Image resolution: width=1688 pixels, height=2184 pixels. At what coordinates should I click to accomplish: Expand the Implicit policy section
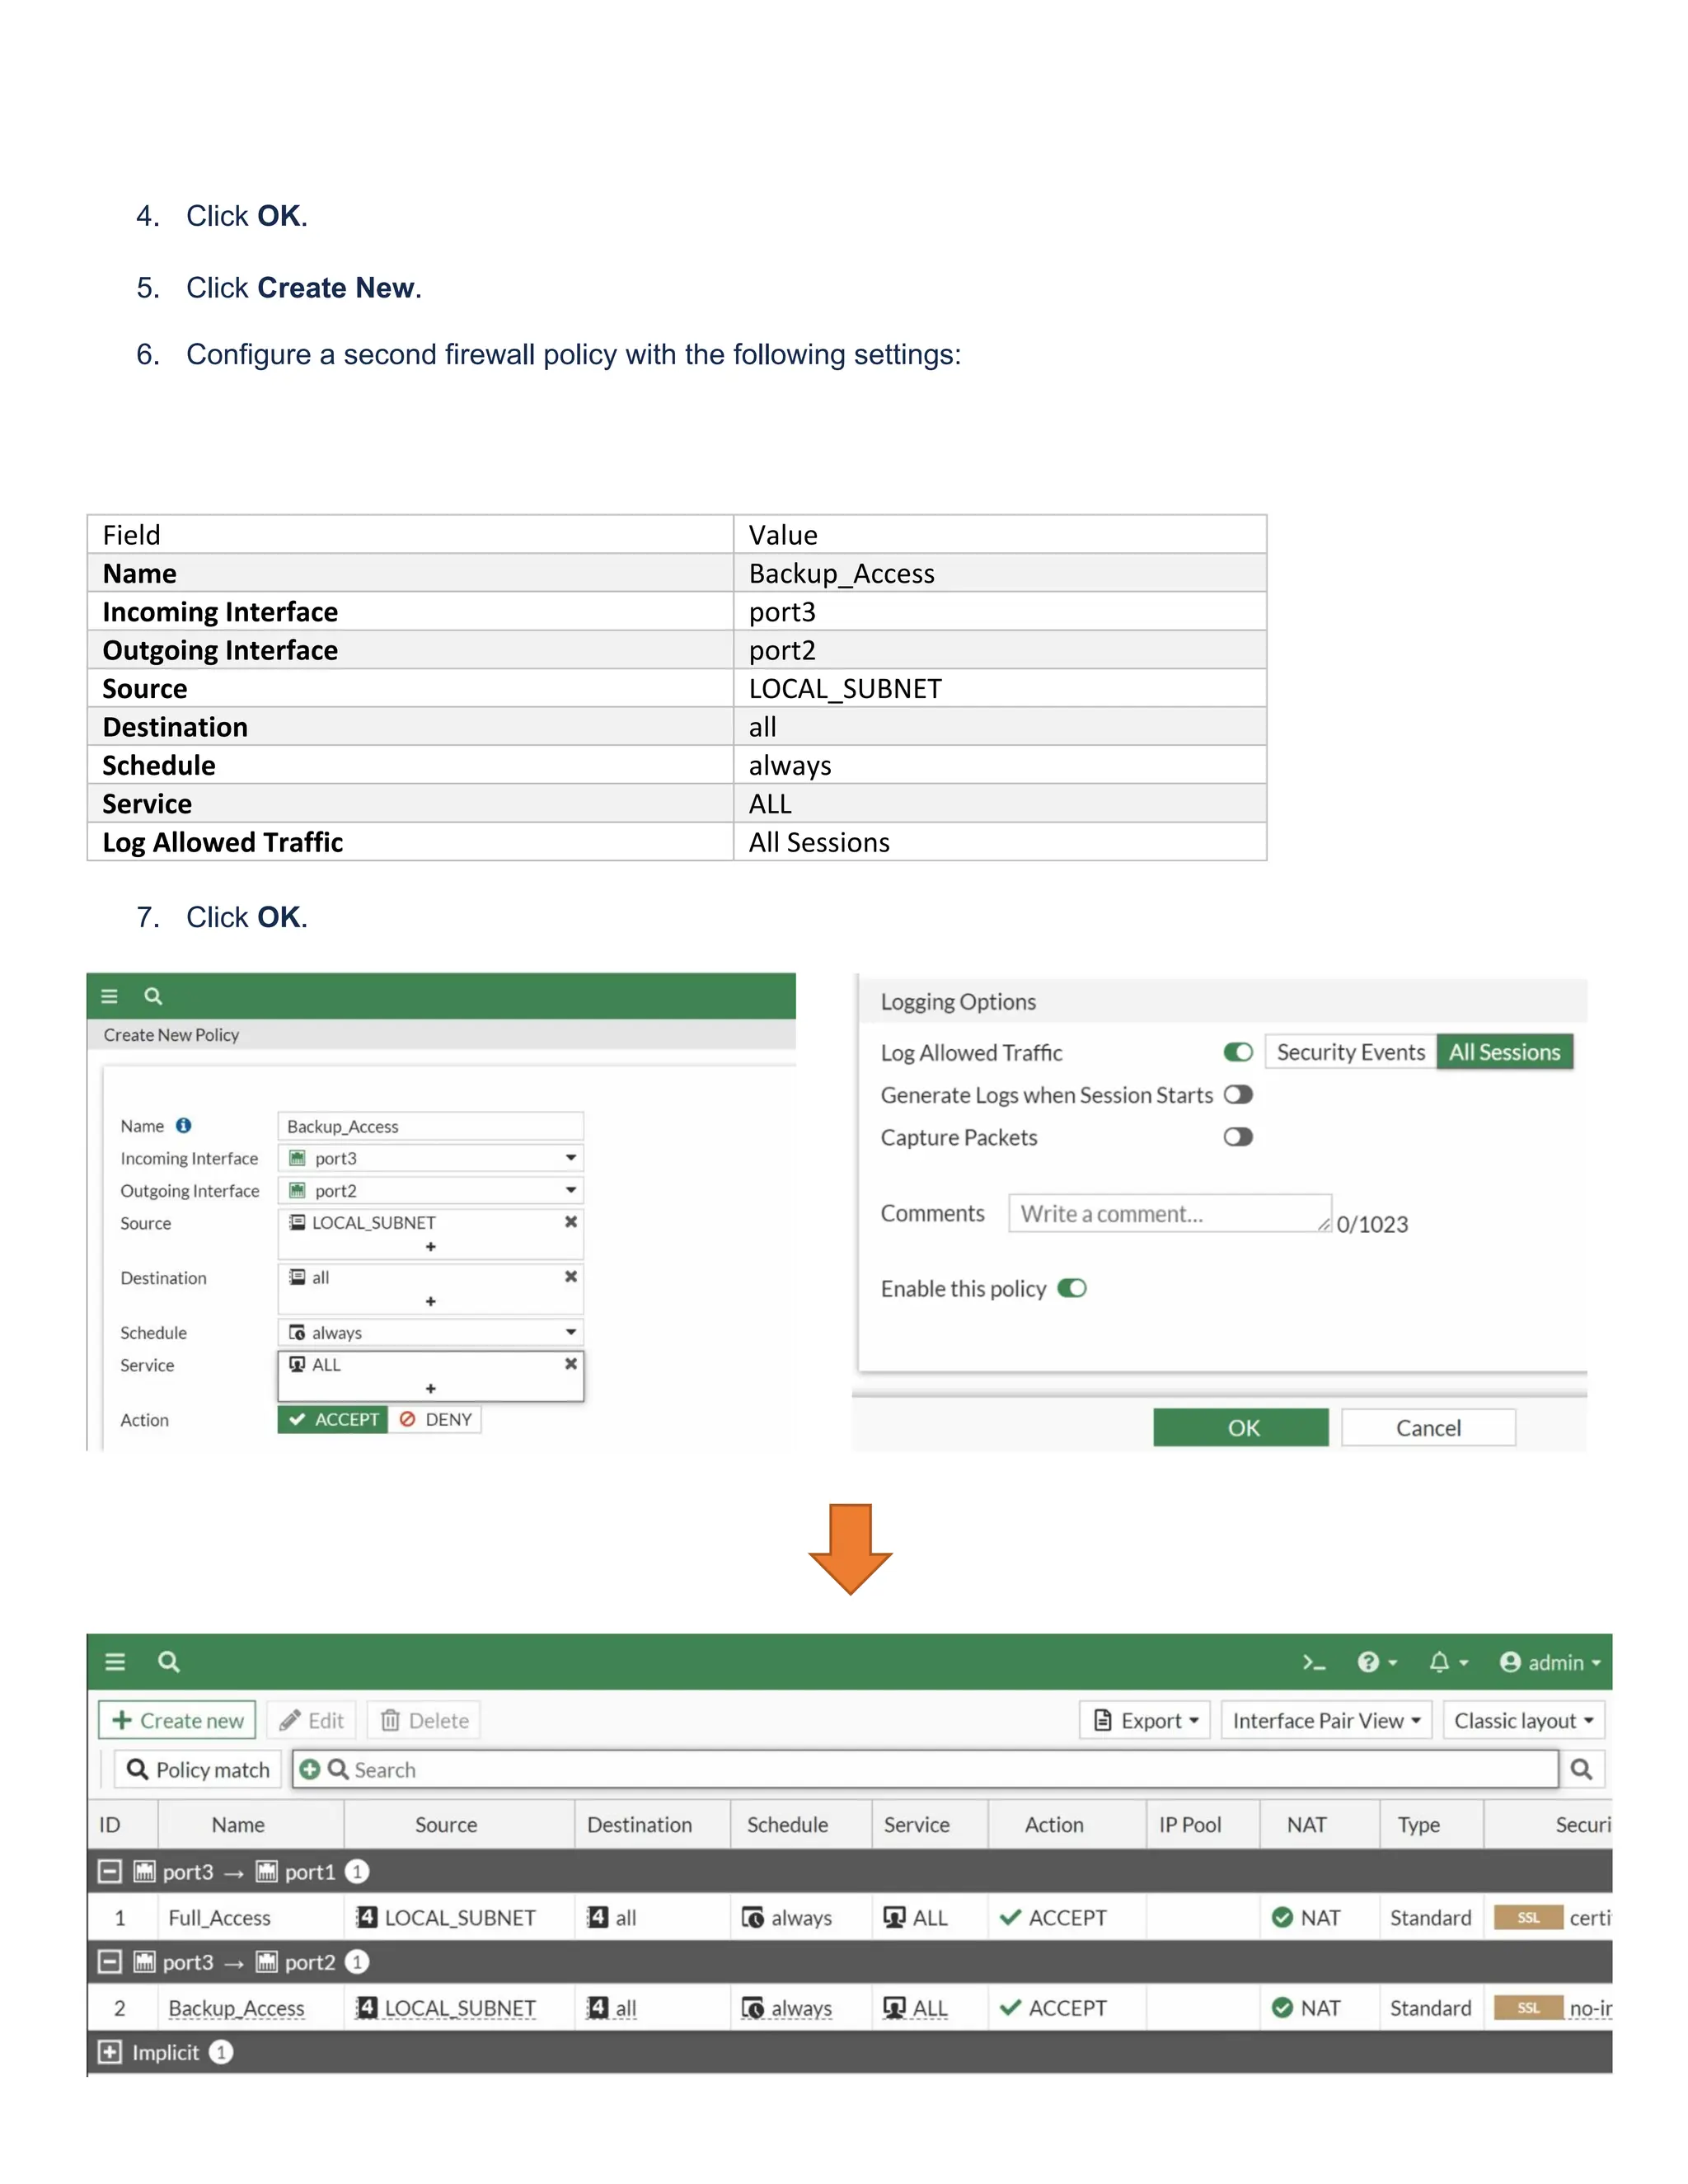point(110,2052)
